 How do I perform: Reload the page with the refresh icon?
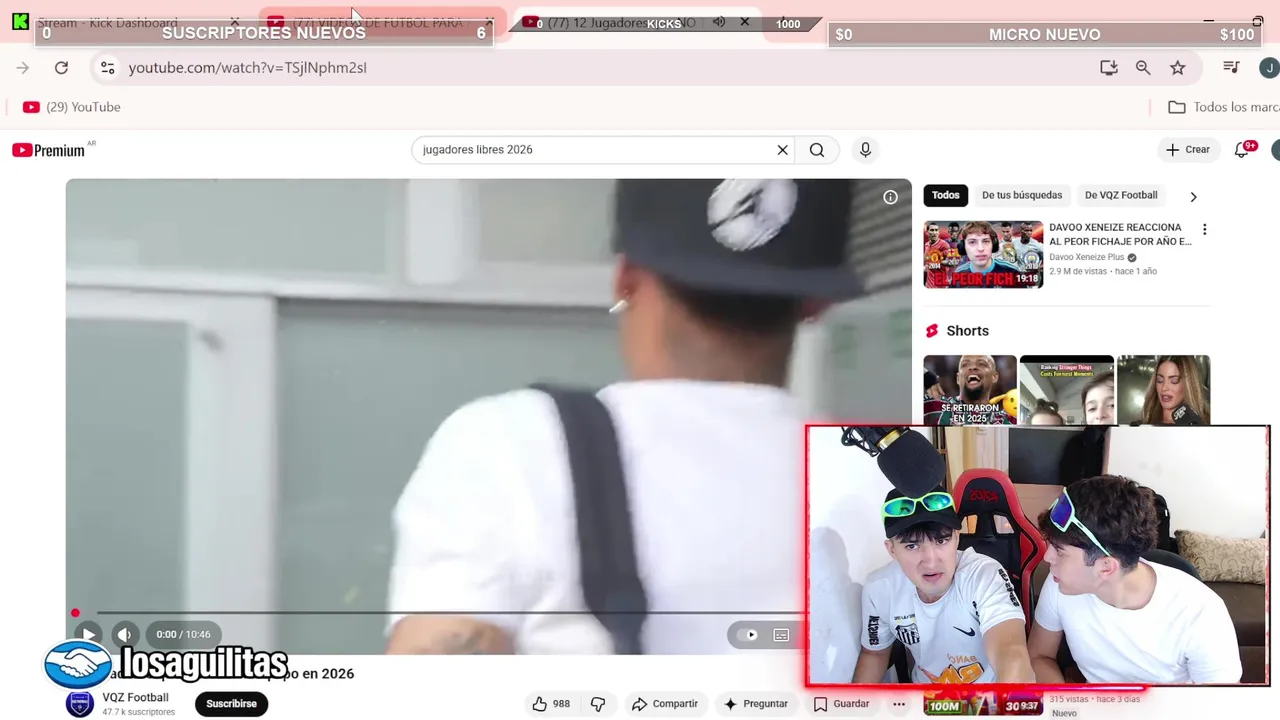[x=61, y=67]
